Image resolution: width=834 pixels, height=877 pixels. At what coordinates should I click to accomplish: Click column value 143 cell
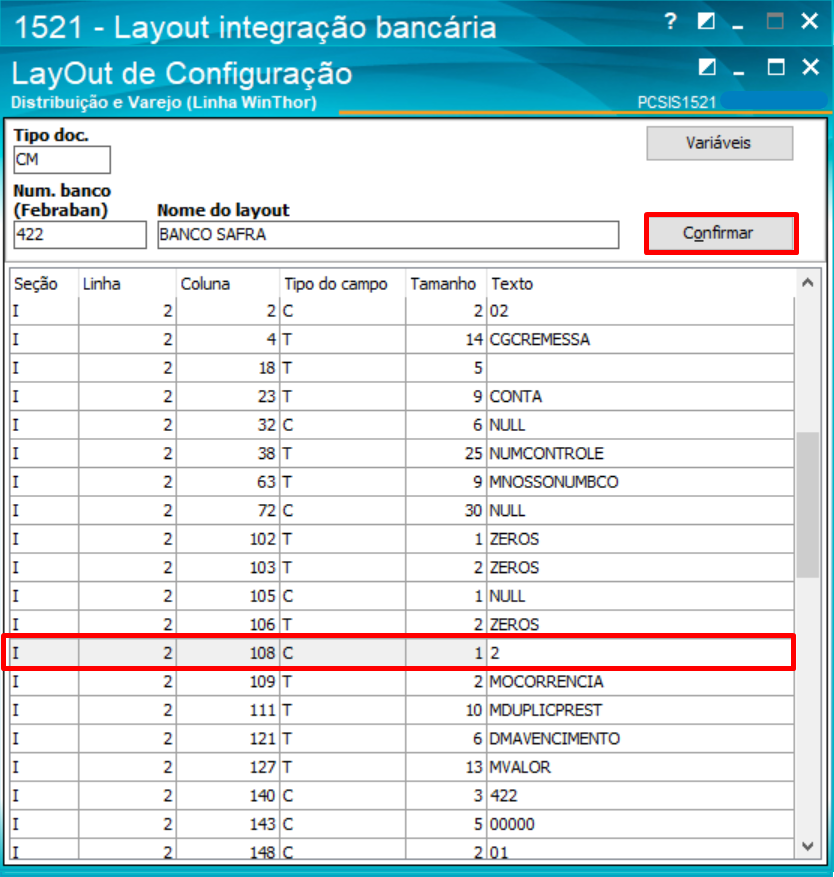(x=228, y=824)
